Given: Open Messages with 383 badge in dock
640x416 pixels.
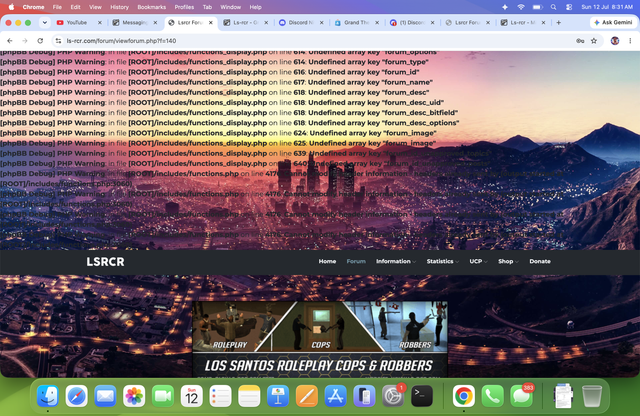Looking at the screenshot, I should [x=521, y=396].
